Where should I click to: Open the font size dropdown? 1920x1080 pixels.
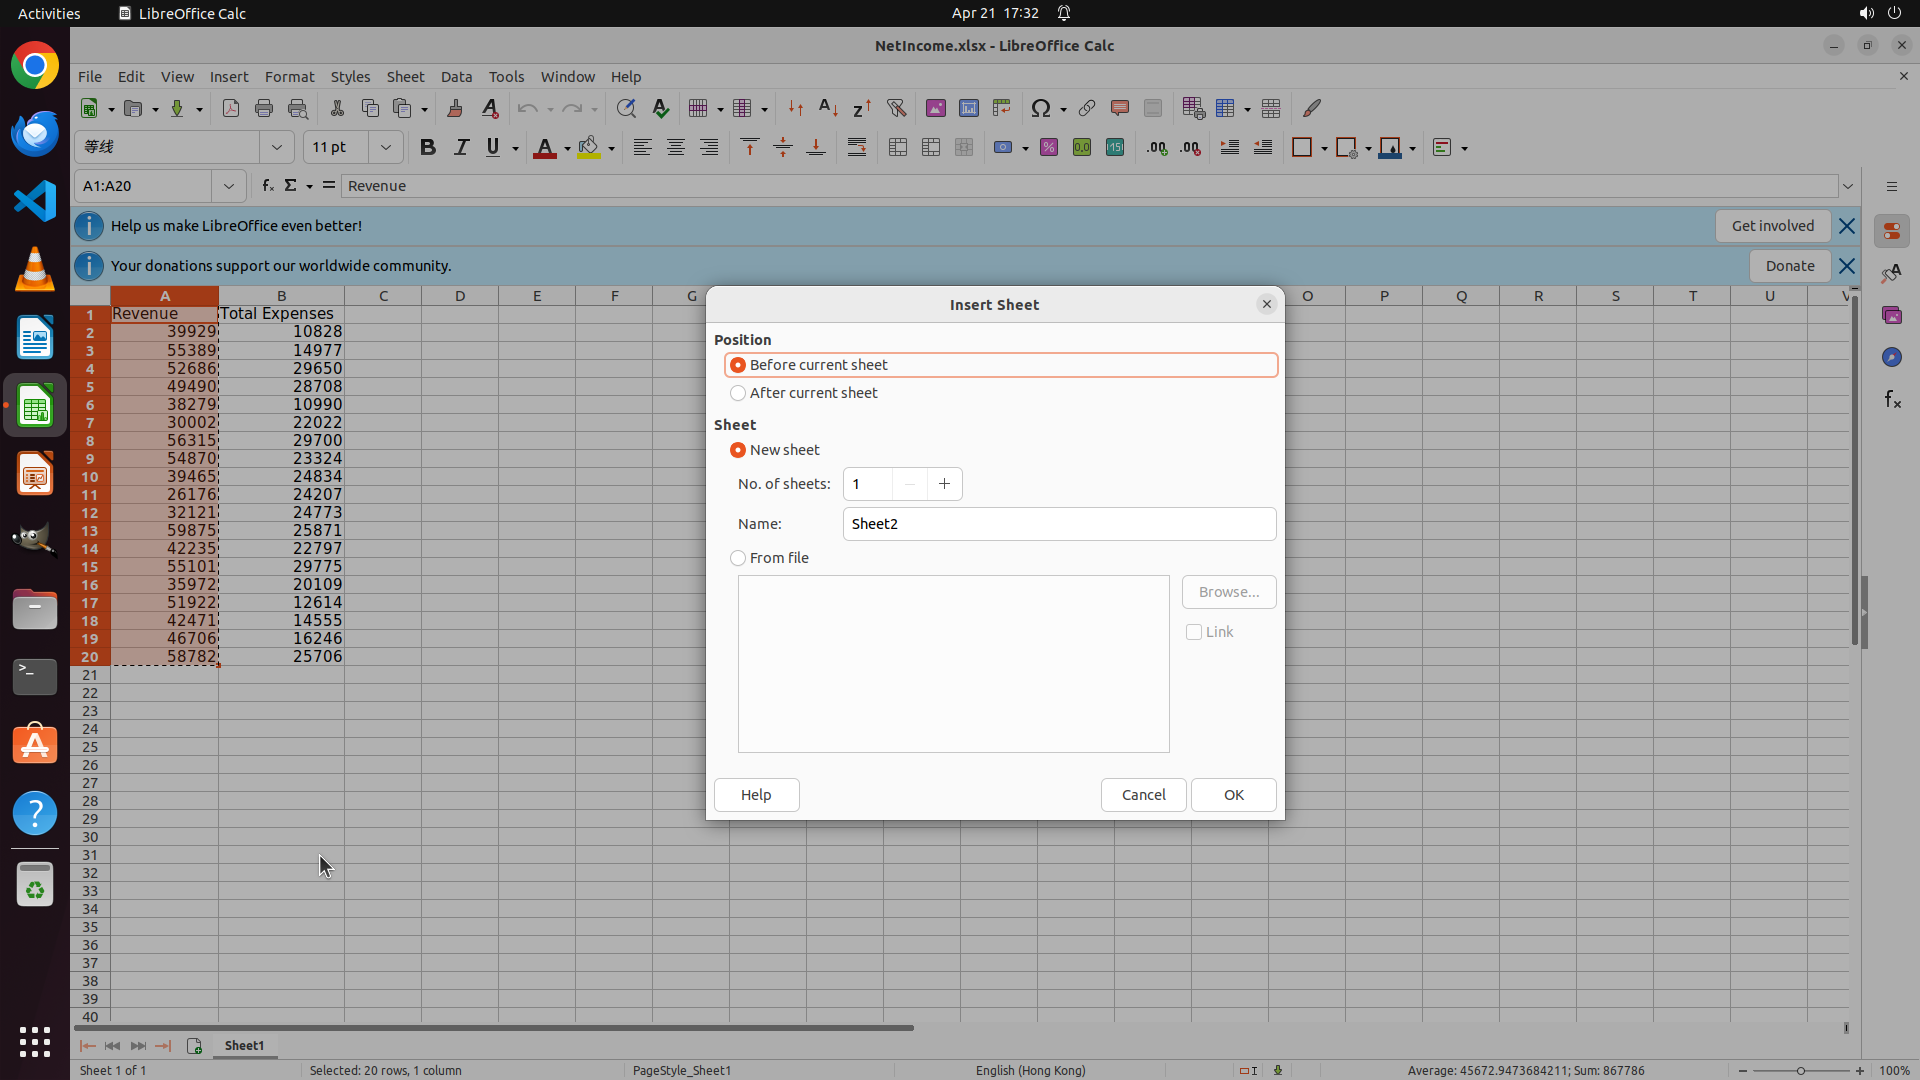[385, 148]
